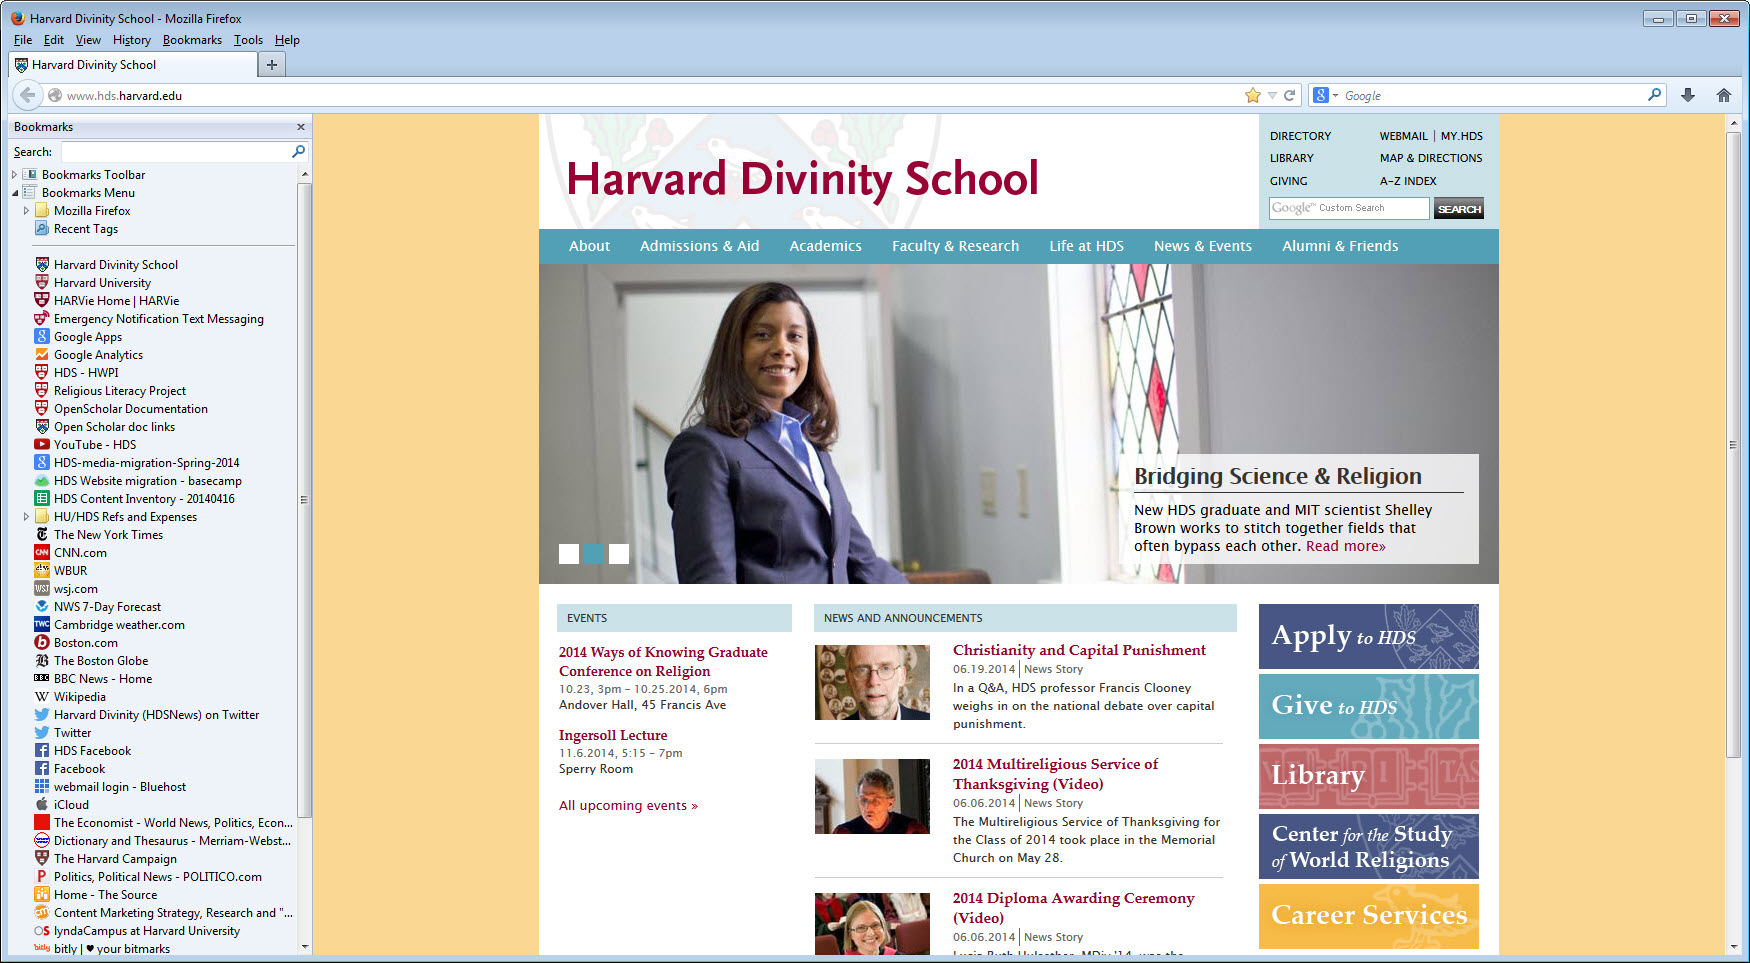This screenshot has width=1750, height=963.
Task: Click the Ingersoll Lecture event link
Action: coord(613,735)
